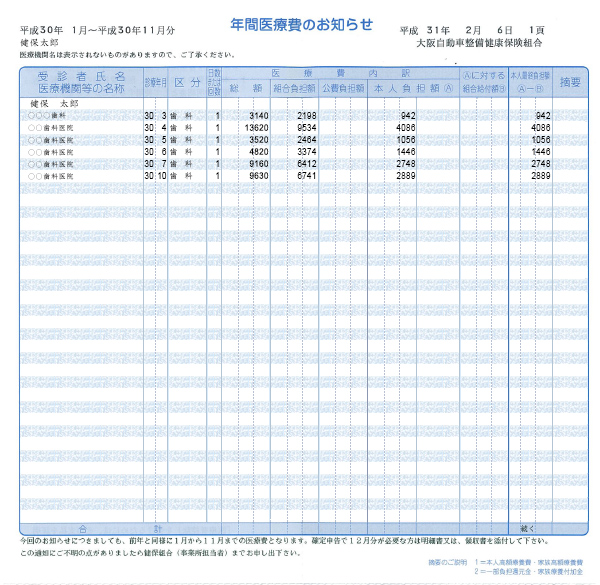
Task: Click the 医療機関等の名称 header
Action: 82,89
